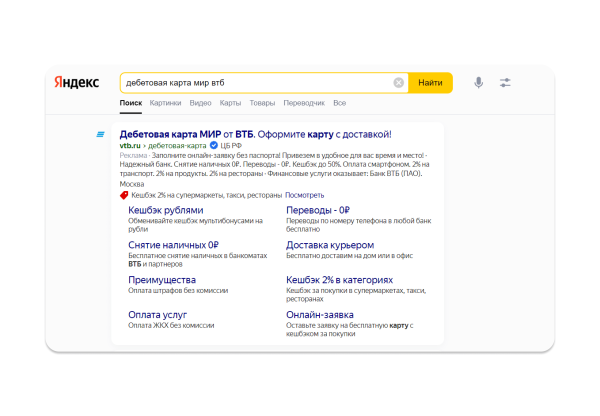Click the Москва location text

click(x=132, y=184)
